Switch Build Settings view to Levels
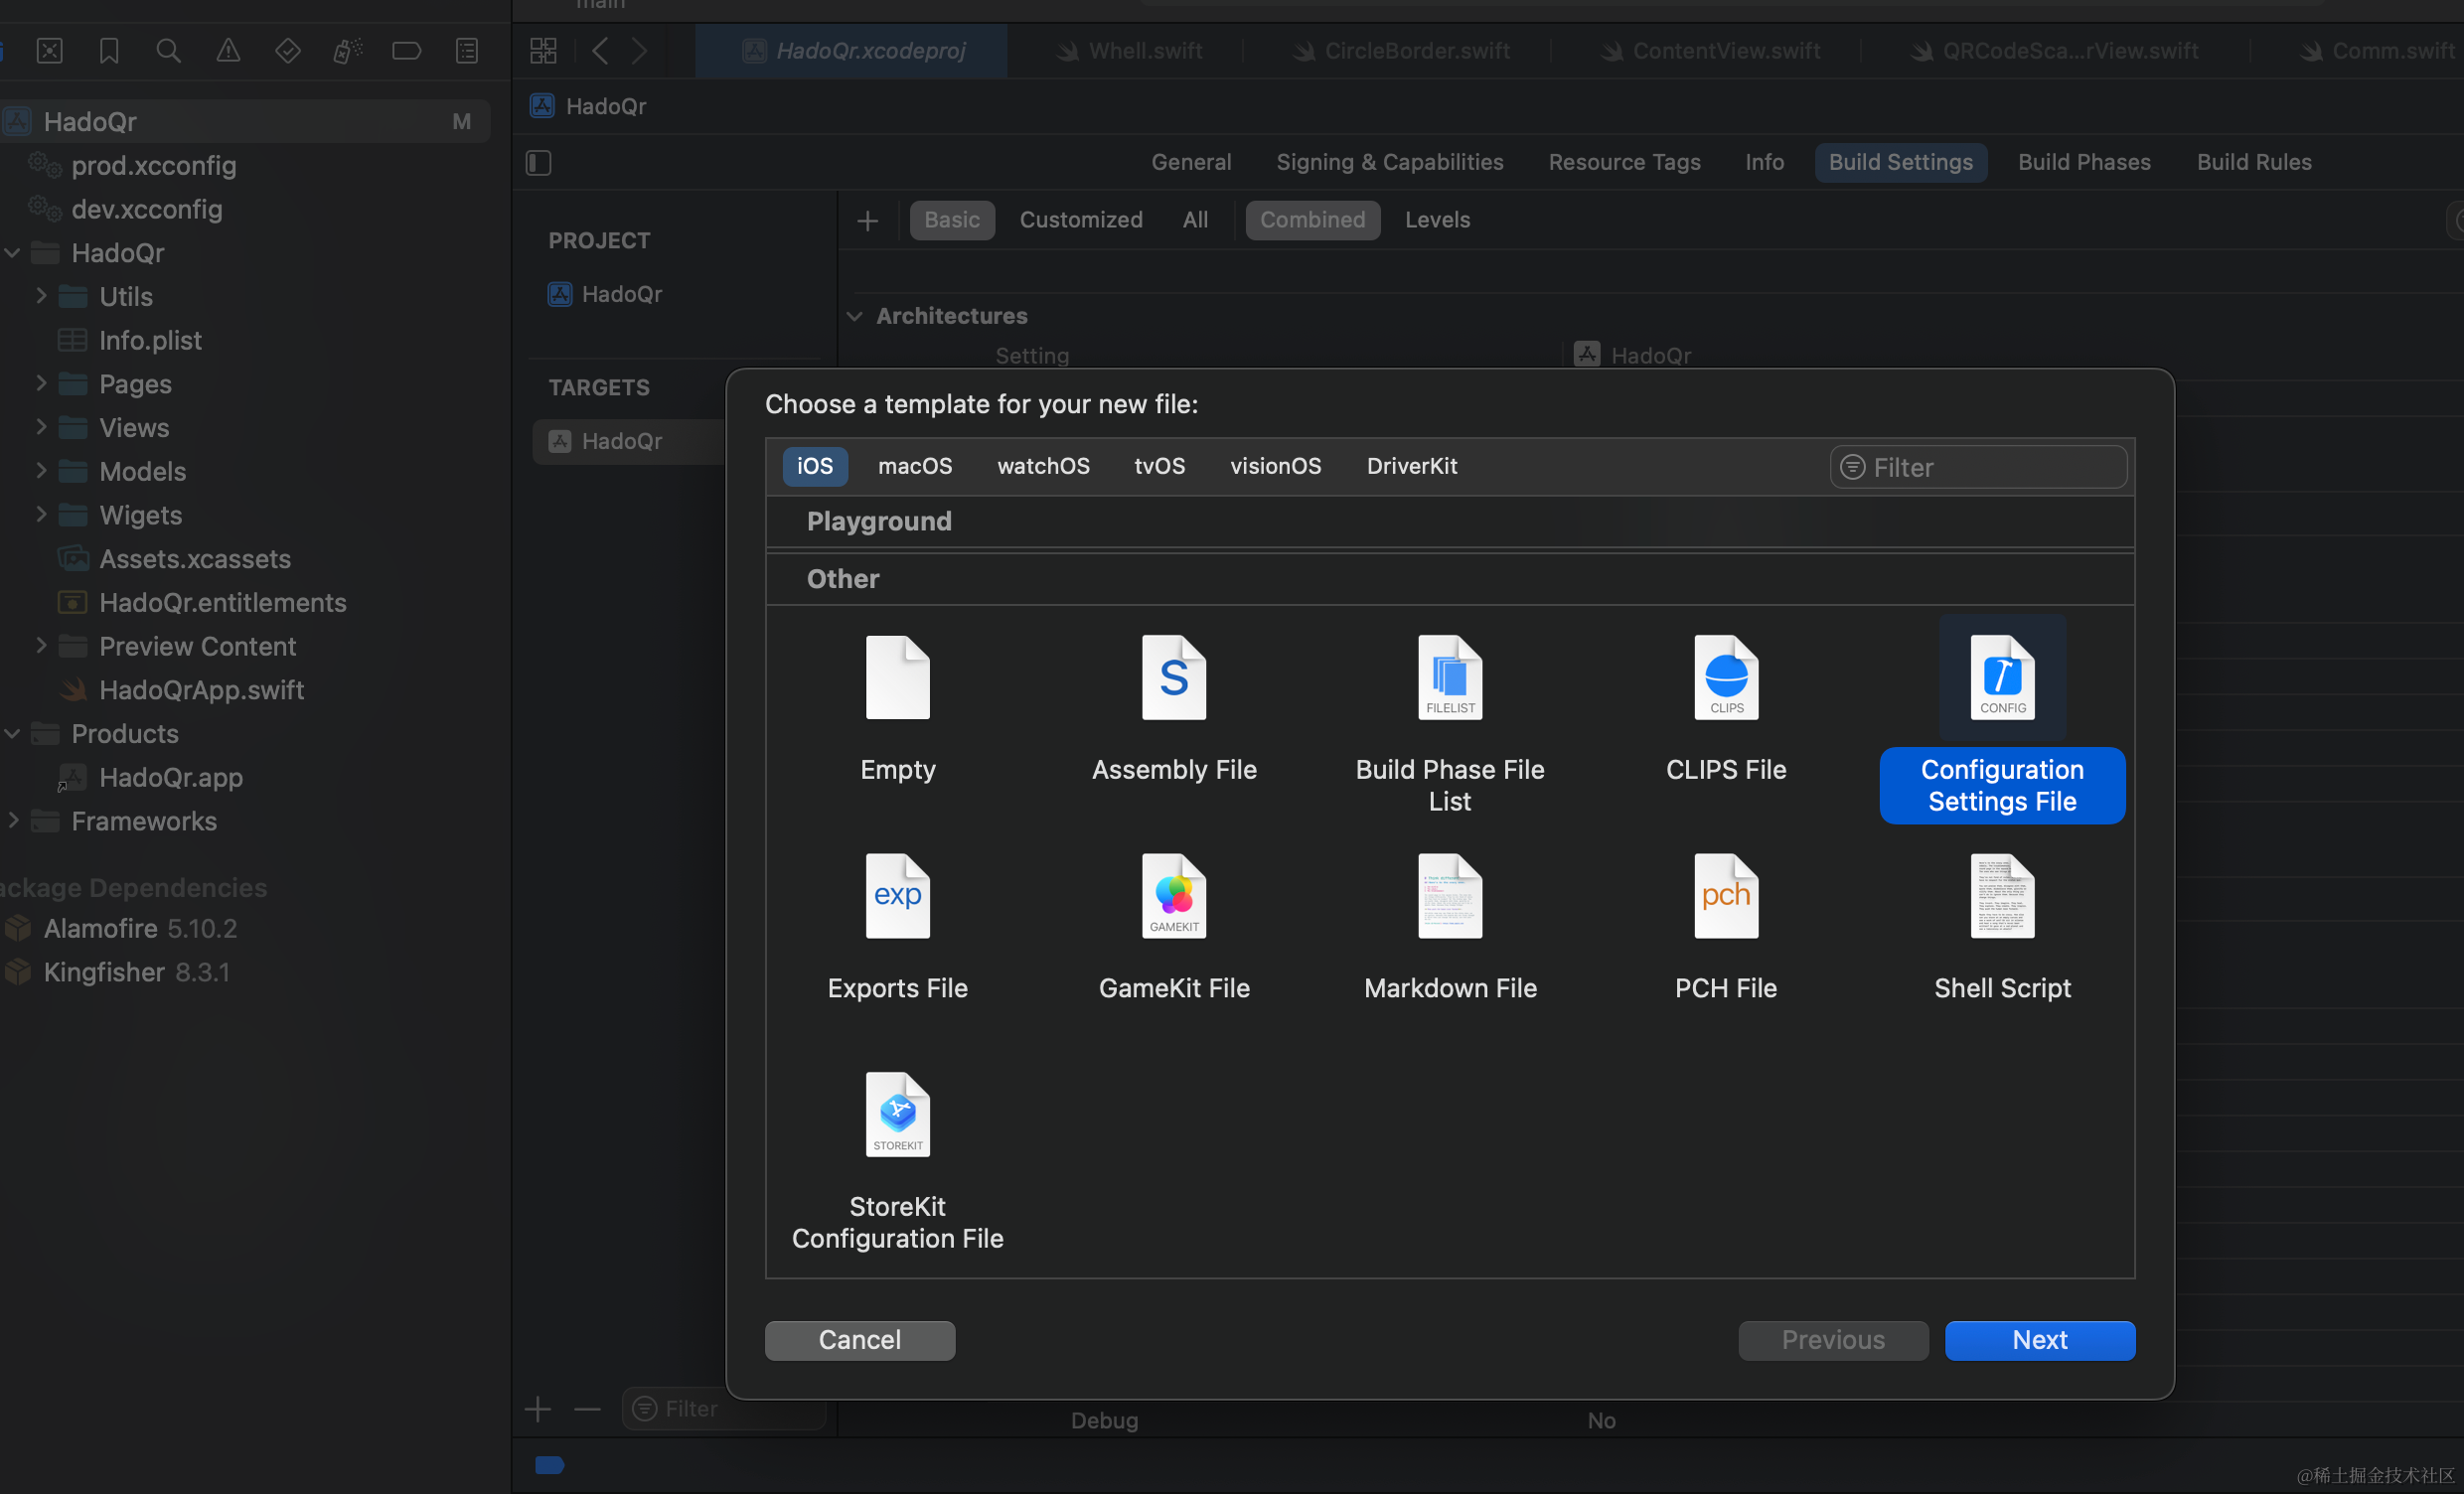 (x=1436, y=220)
